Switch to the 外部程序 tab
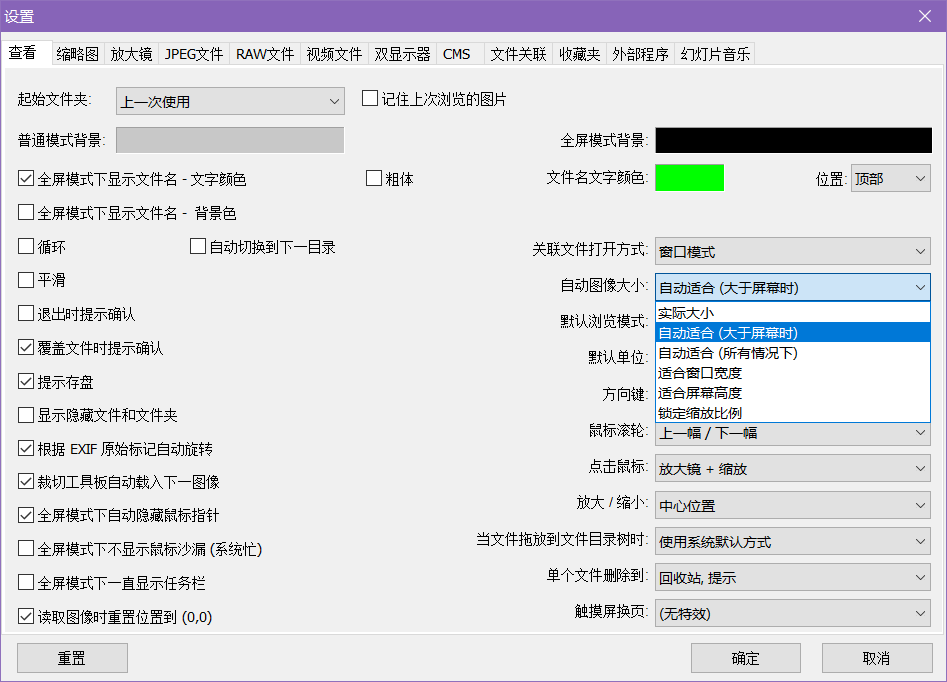This screenshot has height=682, width=947. pyautogui.click(x=640, y=54)
